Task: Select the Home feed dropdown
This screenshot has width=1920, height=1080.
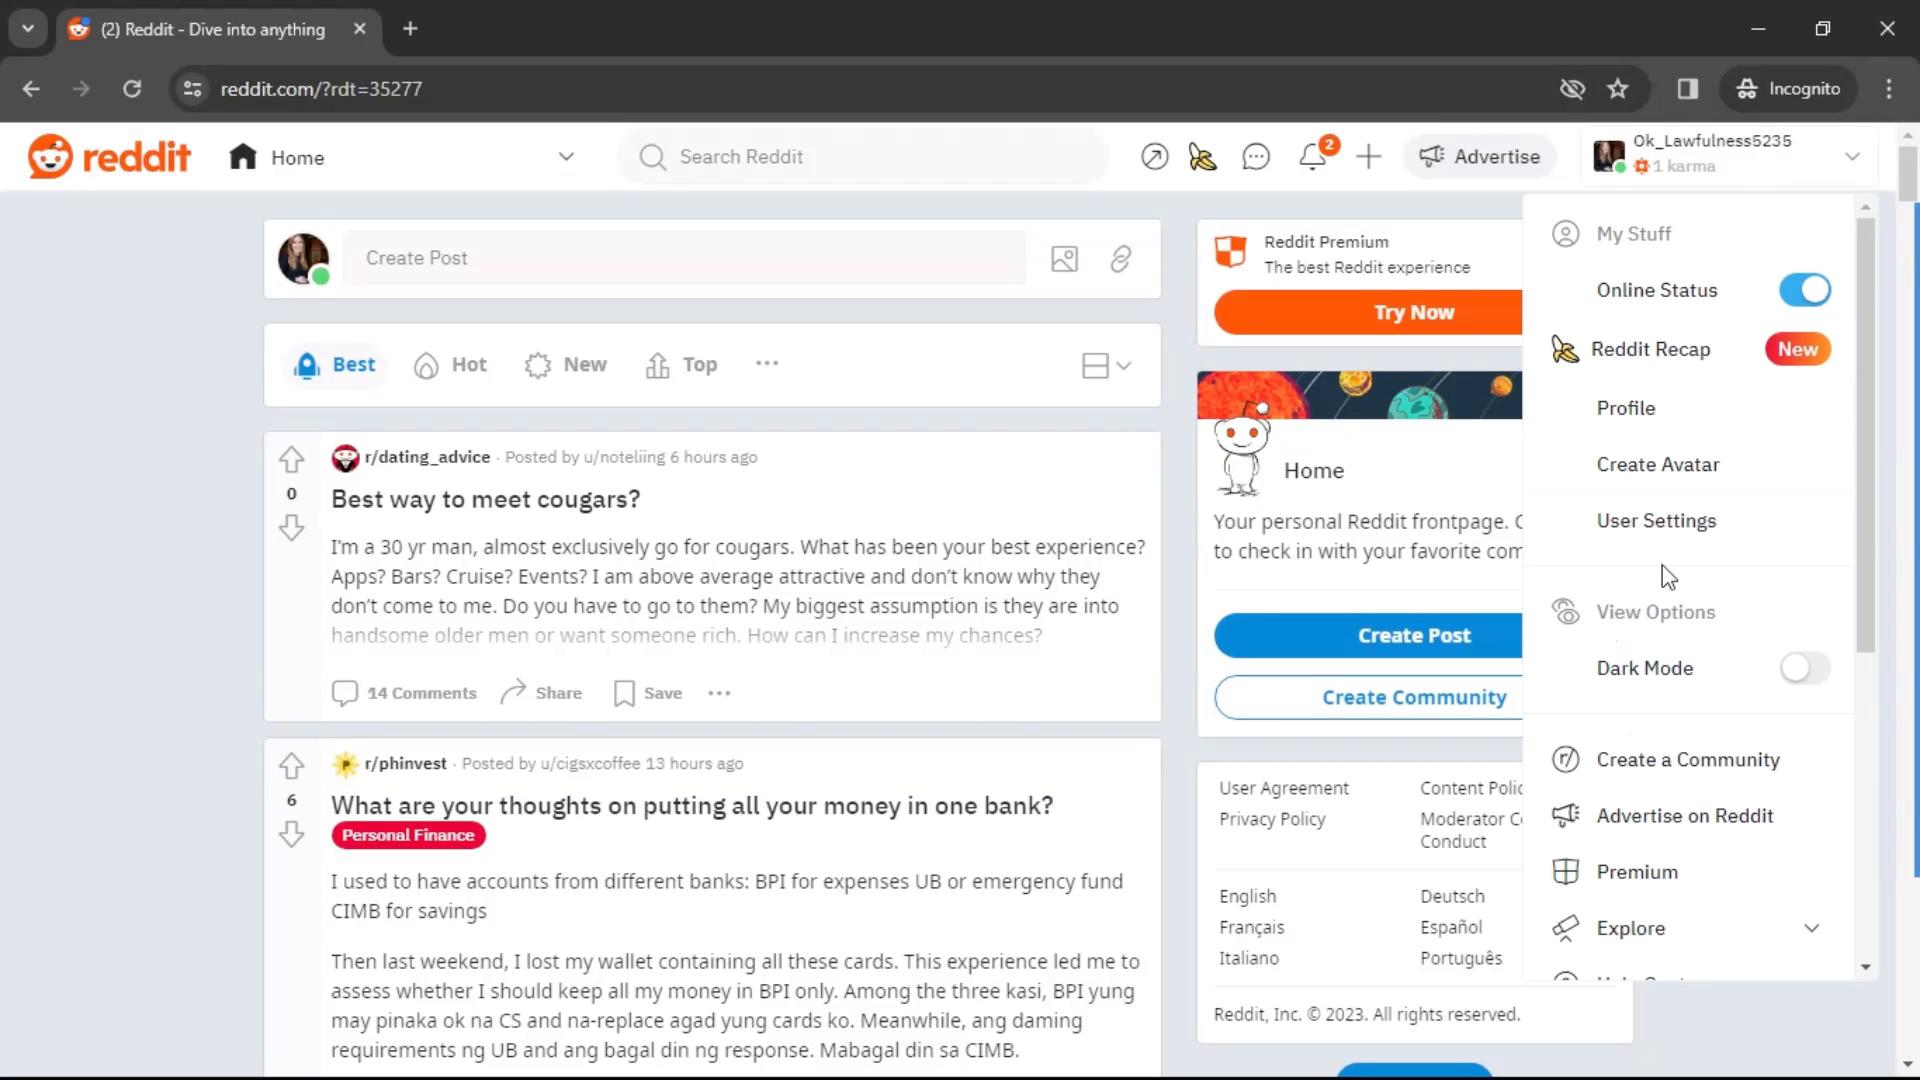Action: click(566, 157)
